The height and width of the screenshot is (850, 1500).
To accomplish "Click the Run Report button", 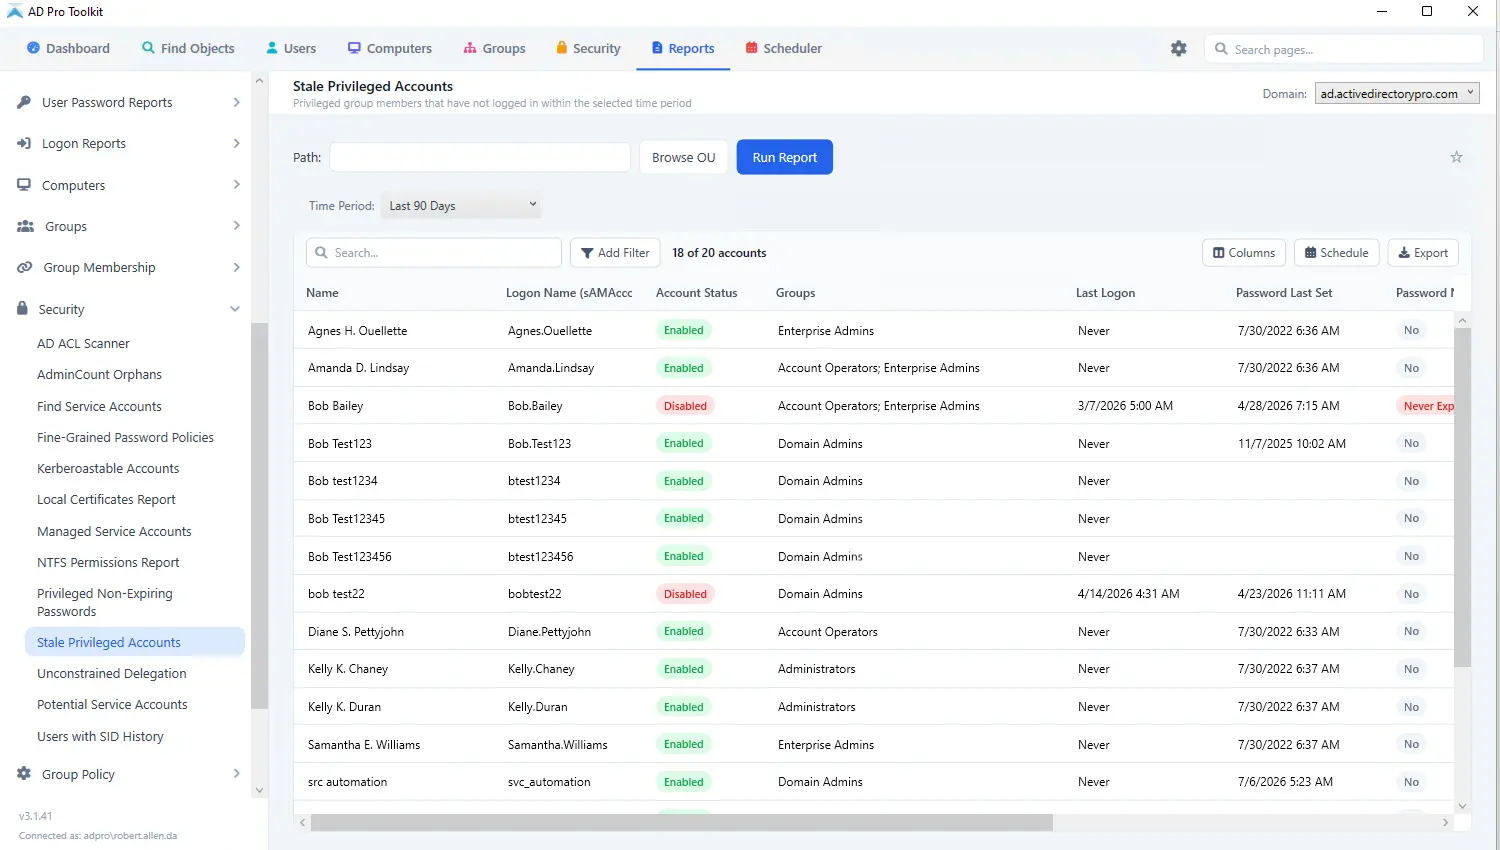I will [x=785, y=157].
